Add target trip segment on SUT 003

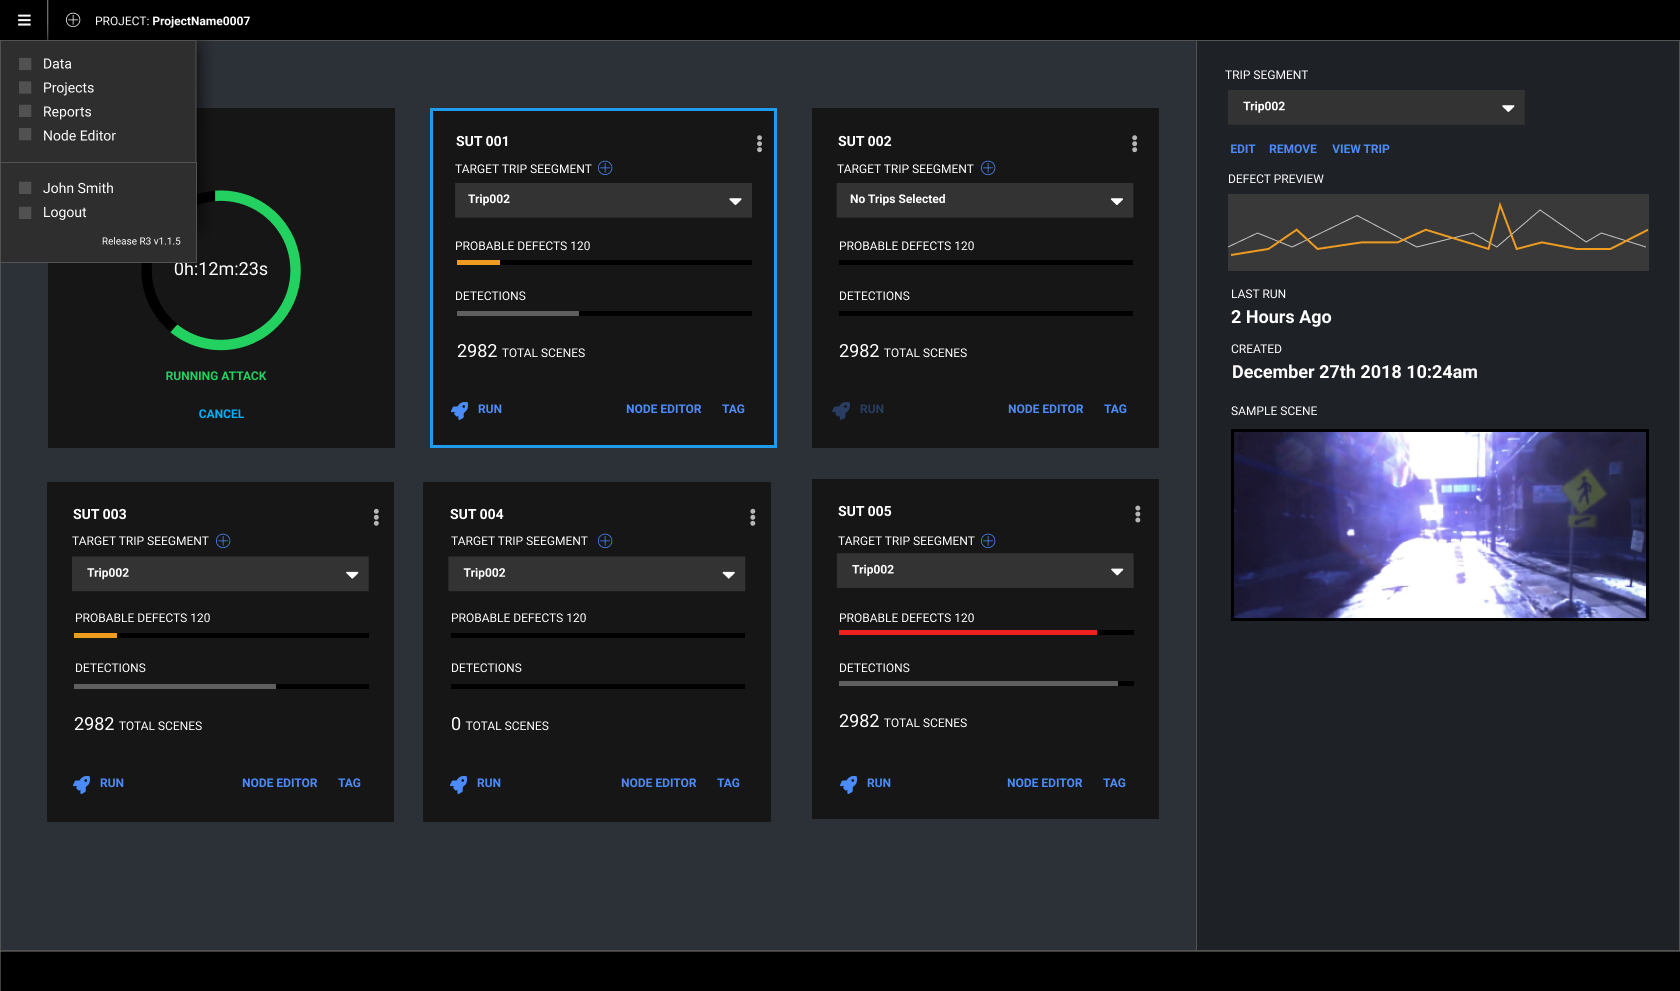click(x=223, y=541)
